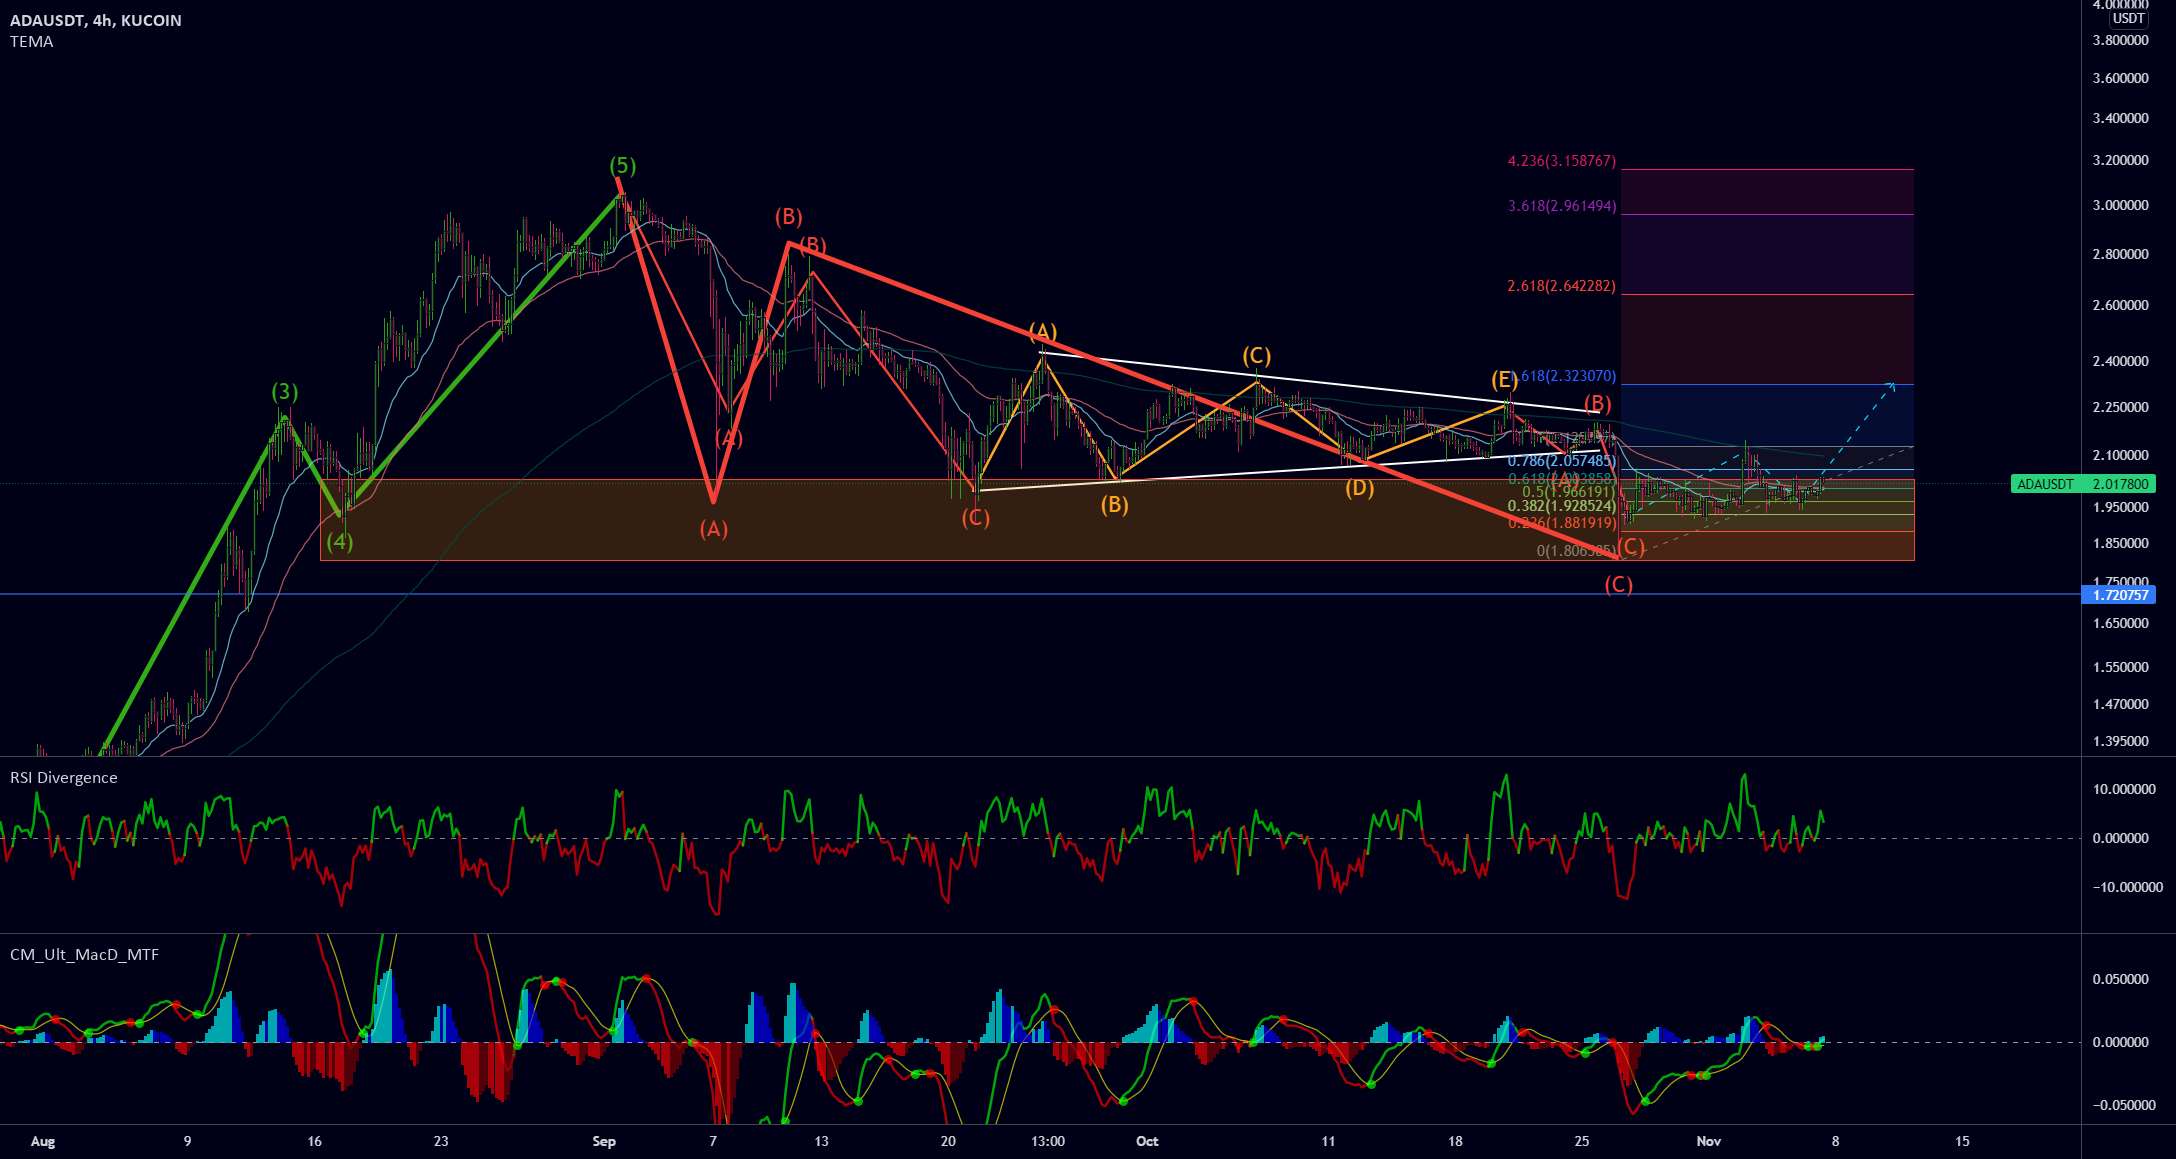Click the CM_Ult_MacD_MTF indicator title
Image resolution: width=2176 pixels, height=1159 pixels.
point(84,954)
